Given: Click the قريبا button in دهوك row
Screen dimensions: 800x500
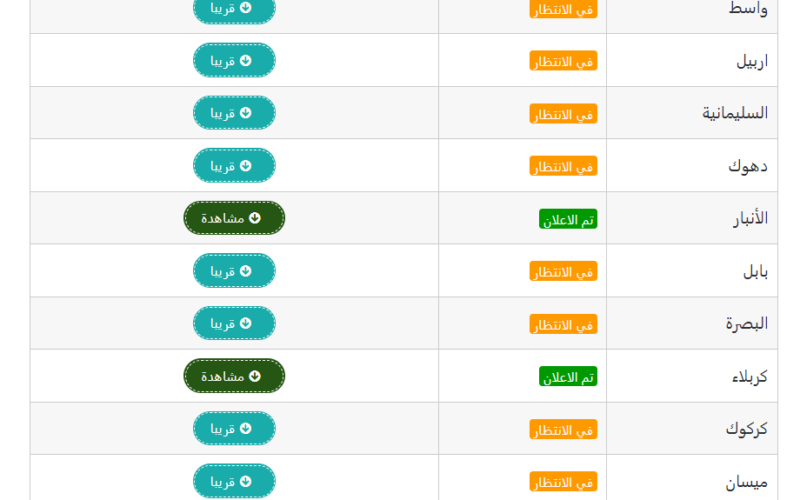Looking at the screenshot, I should [x=234, y=165].
